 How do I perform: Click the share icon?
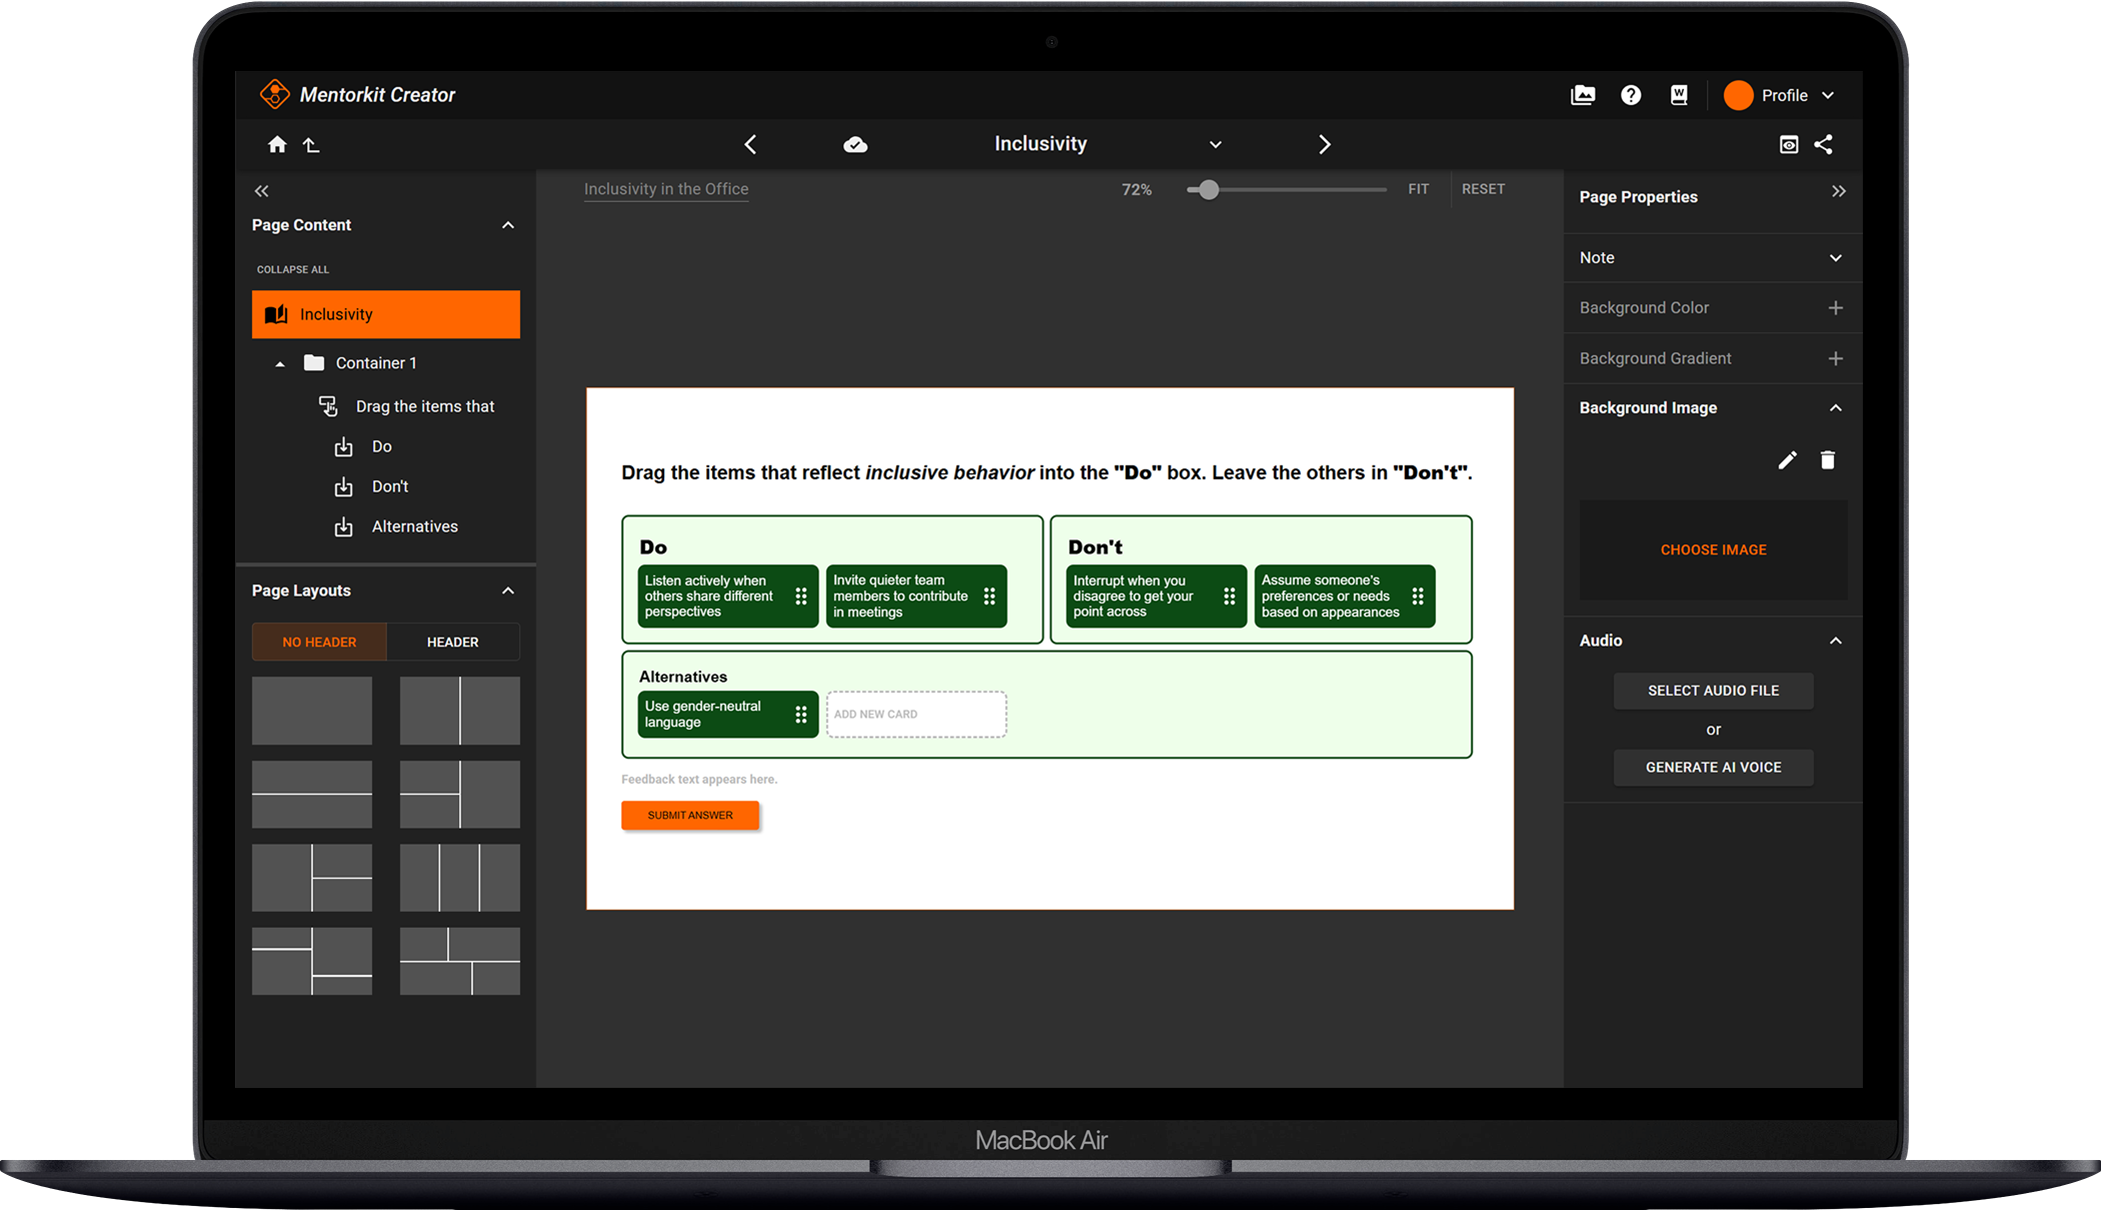point(1824,145)
